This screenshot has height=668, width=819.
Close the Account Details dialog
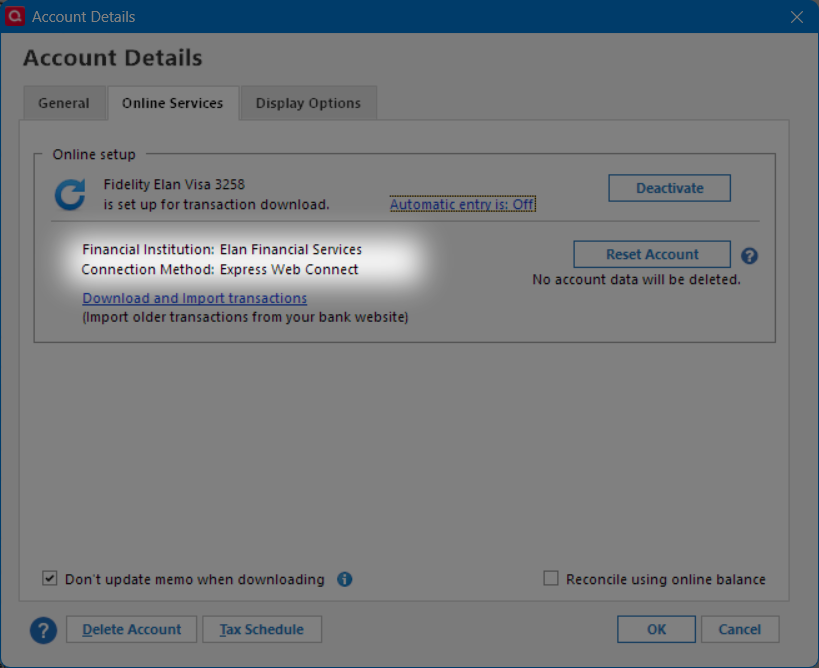(797, 17)
